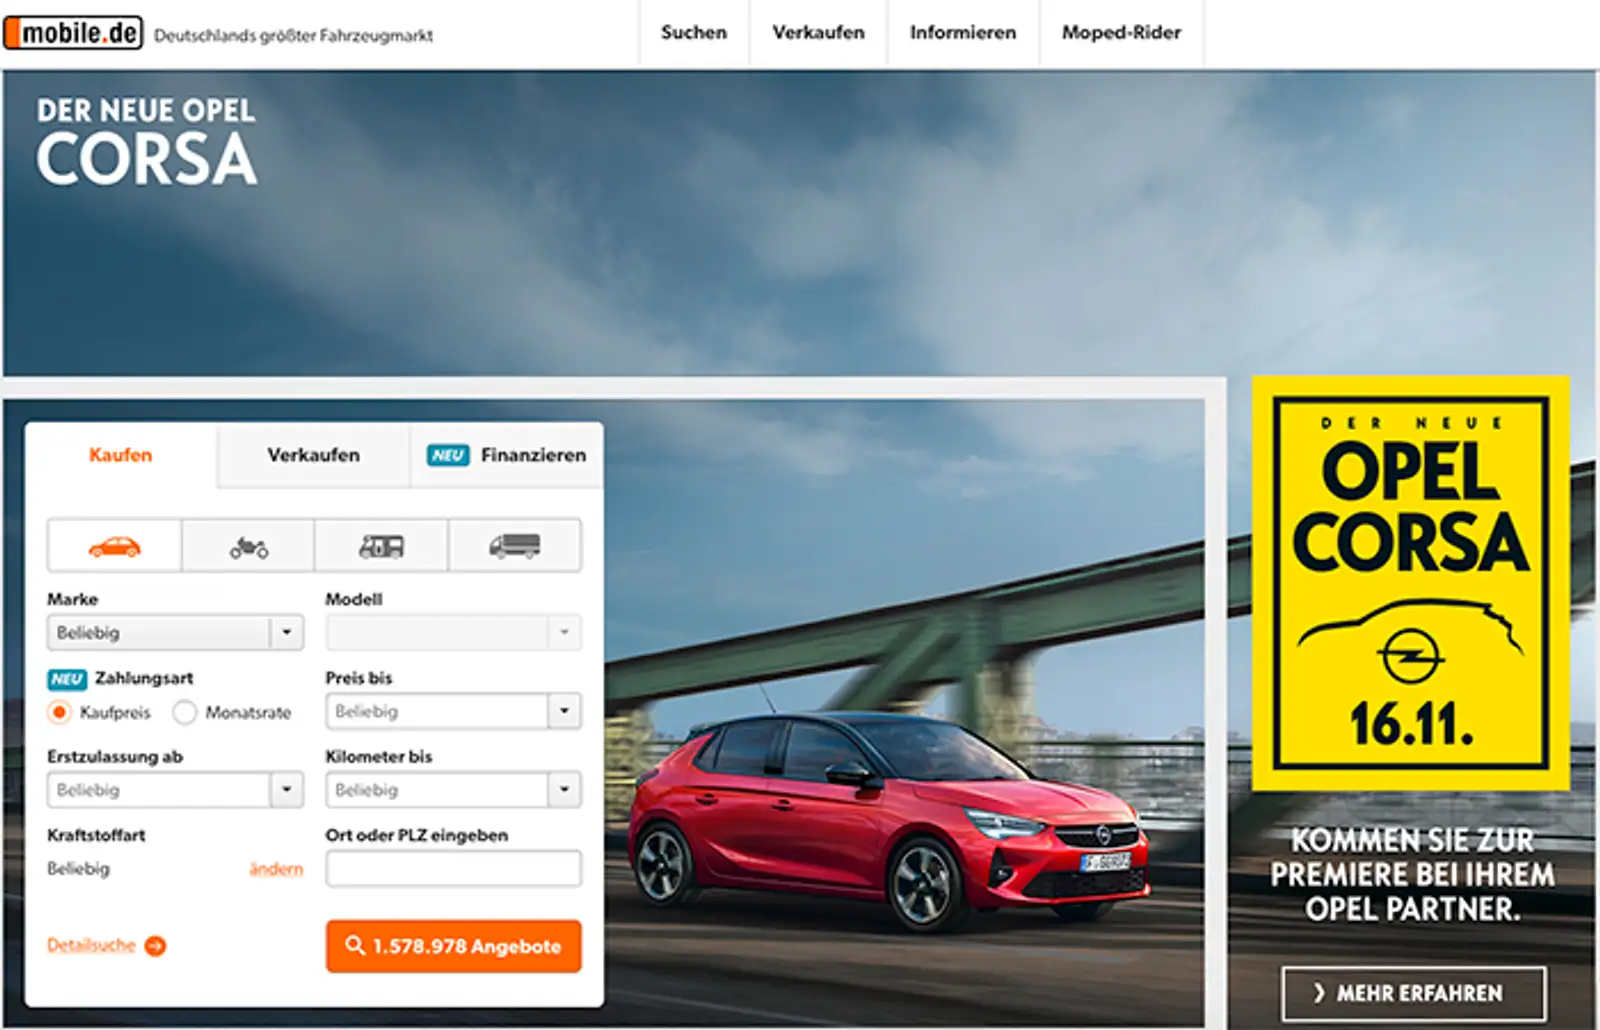Open the Moped-Rider menu
Image resolution: width=1600 pixels, height=1030 pixels.
[1121, 33]
